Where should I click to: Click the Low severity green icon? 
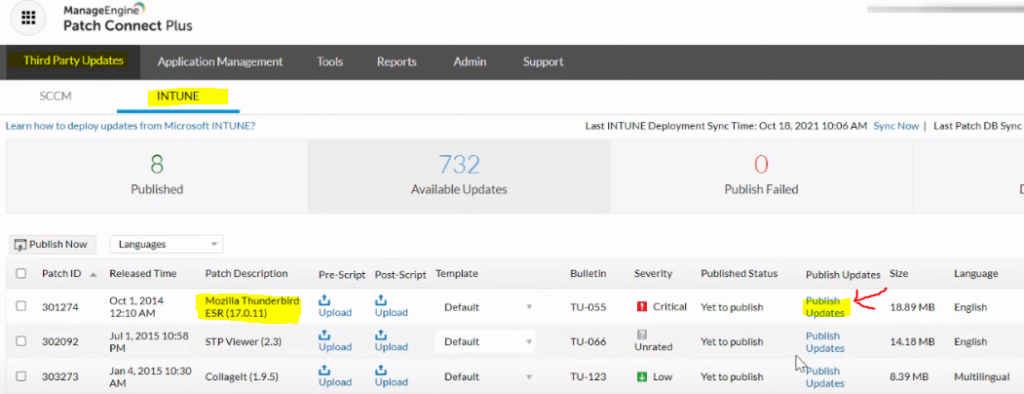(x=642, y=376)
